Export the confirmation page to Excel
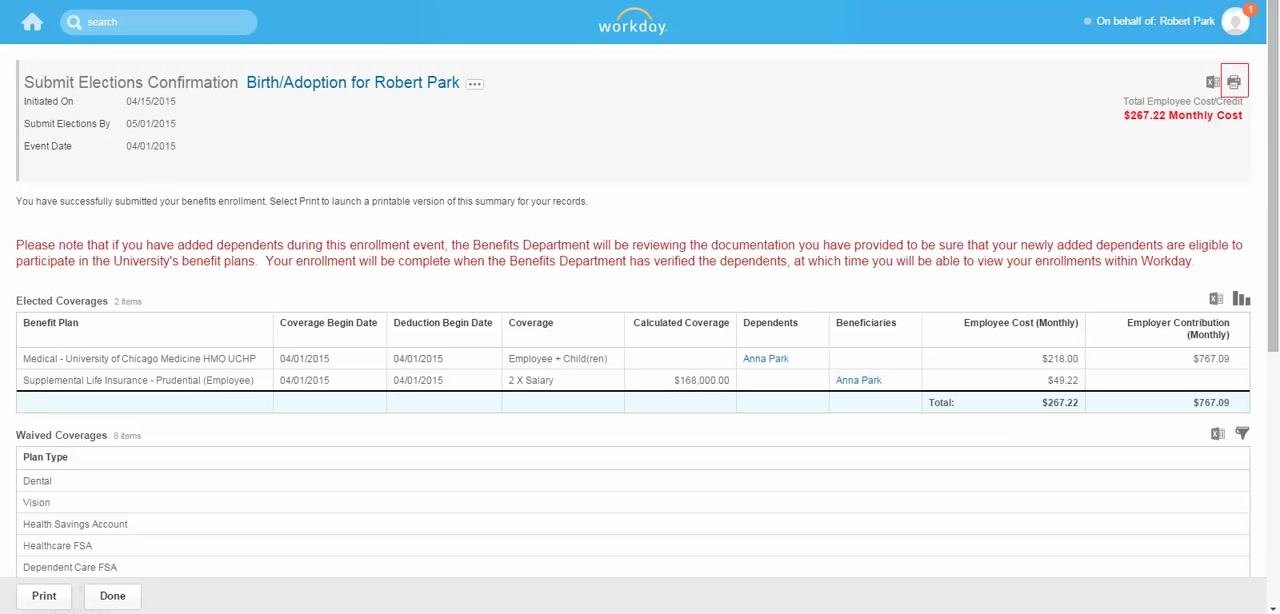Image resolution: width=1280 pixels, height=614 pixels. [1212, 82]
